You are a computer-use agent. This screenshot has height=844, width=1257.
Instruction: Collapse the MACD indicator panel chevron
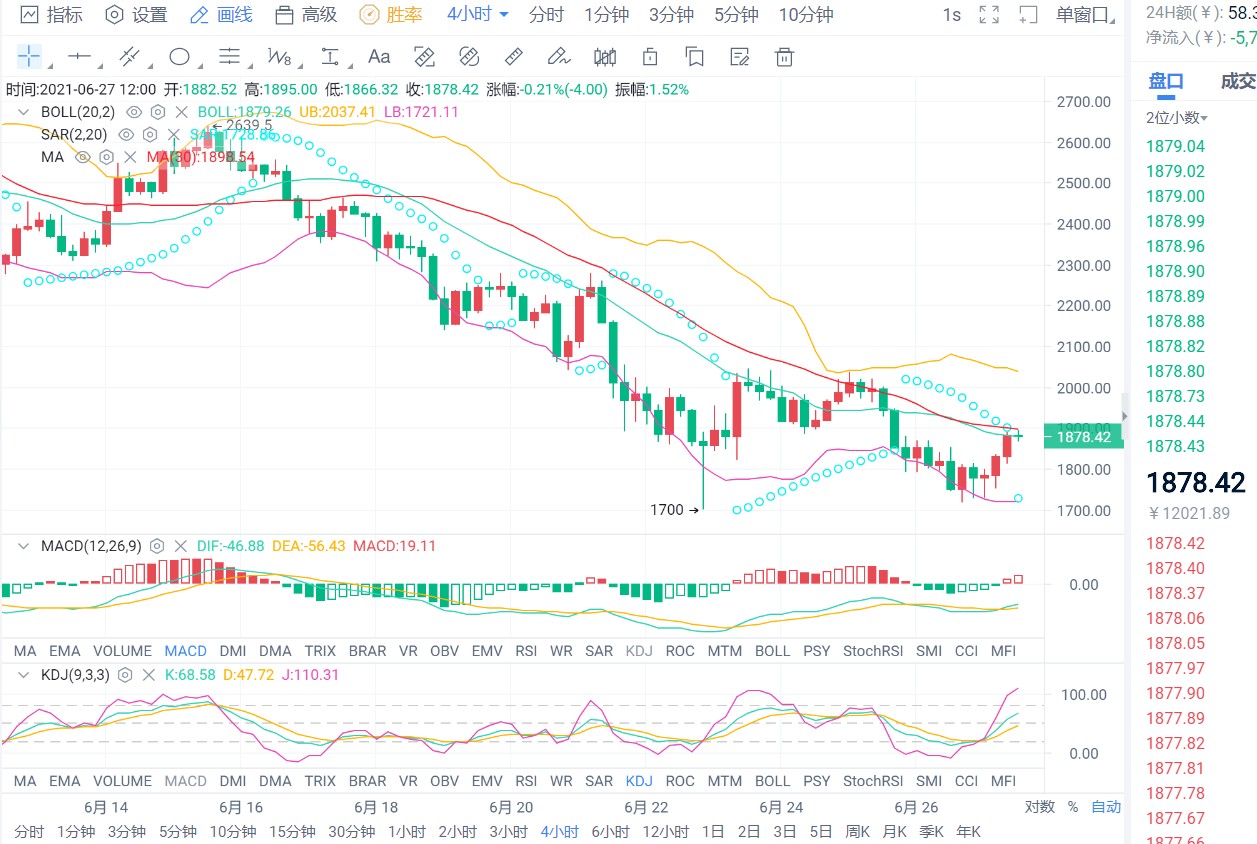[22, 545]
